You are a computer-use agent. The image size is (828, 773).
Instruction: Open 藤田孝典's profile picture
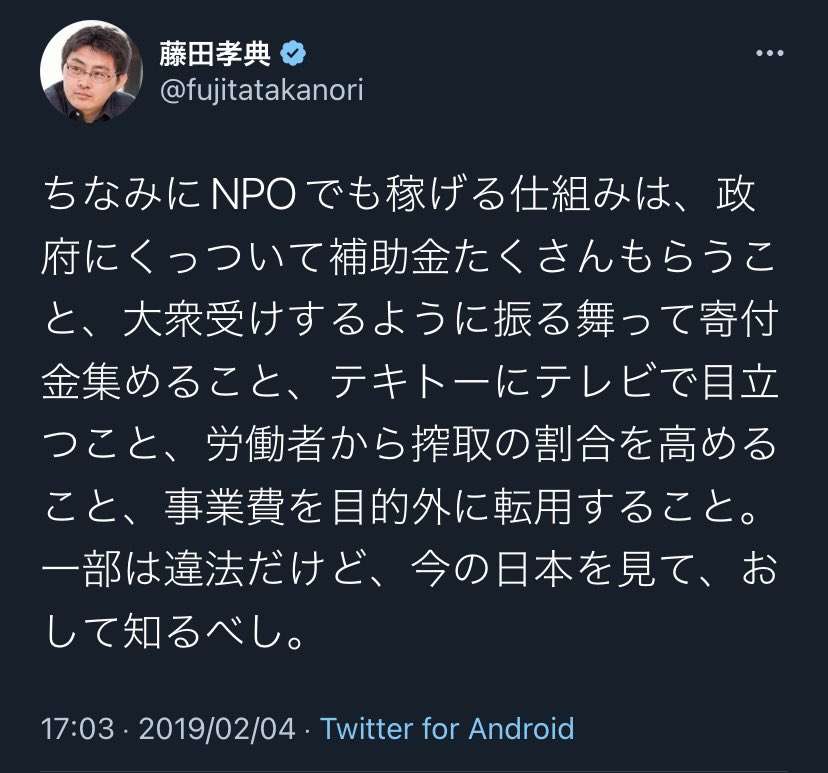[91, 72]
